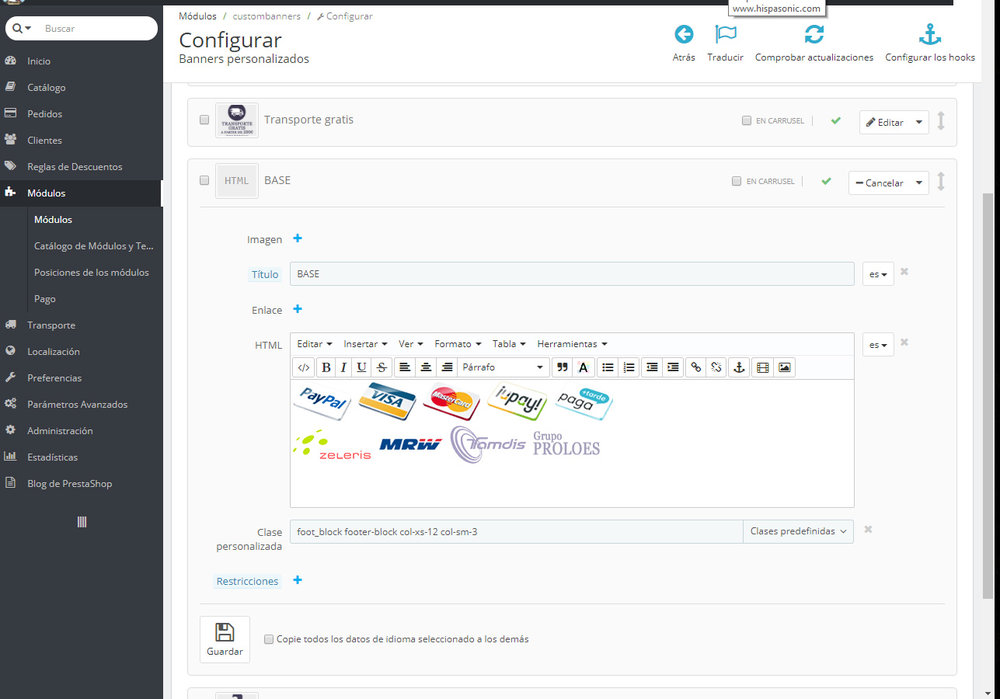Image resolution: width=1000 pixels, height=699 pixels.
Task: Toggle active status of Transporte gratis
Action: [835, 121]
